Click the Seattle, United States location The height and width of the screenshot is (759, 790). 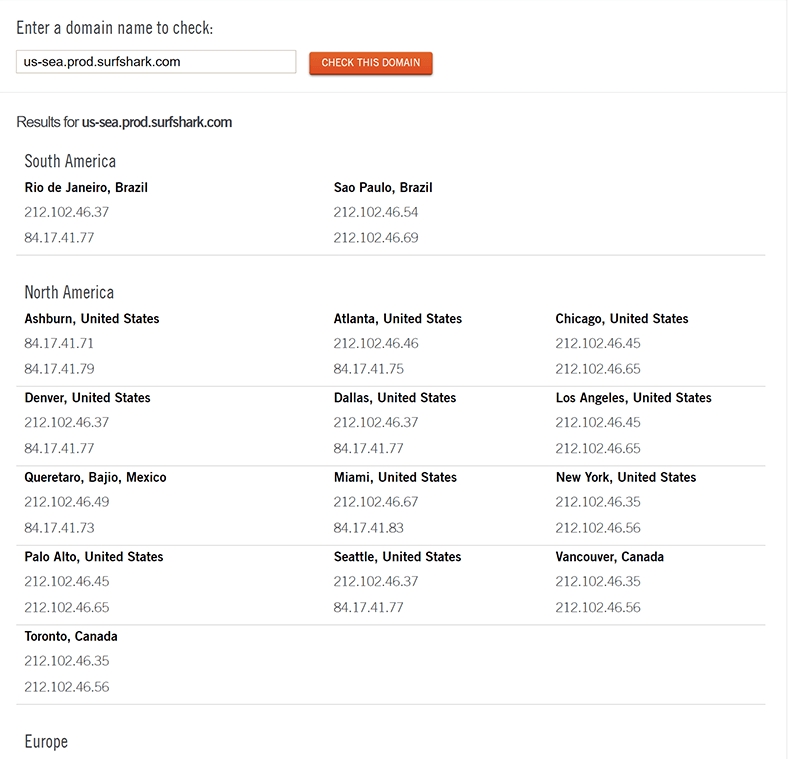(x=397, y=556)
